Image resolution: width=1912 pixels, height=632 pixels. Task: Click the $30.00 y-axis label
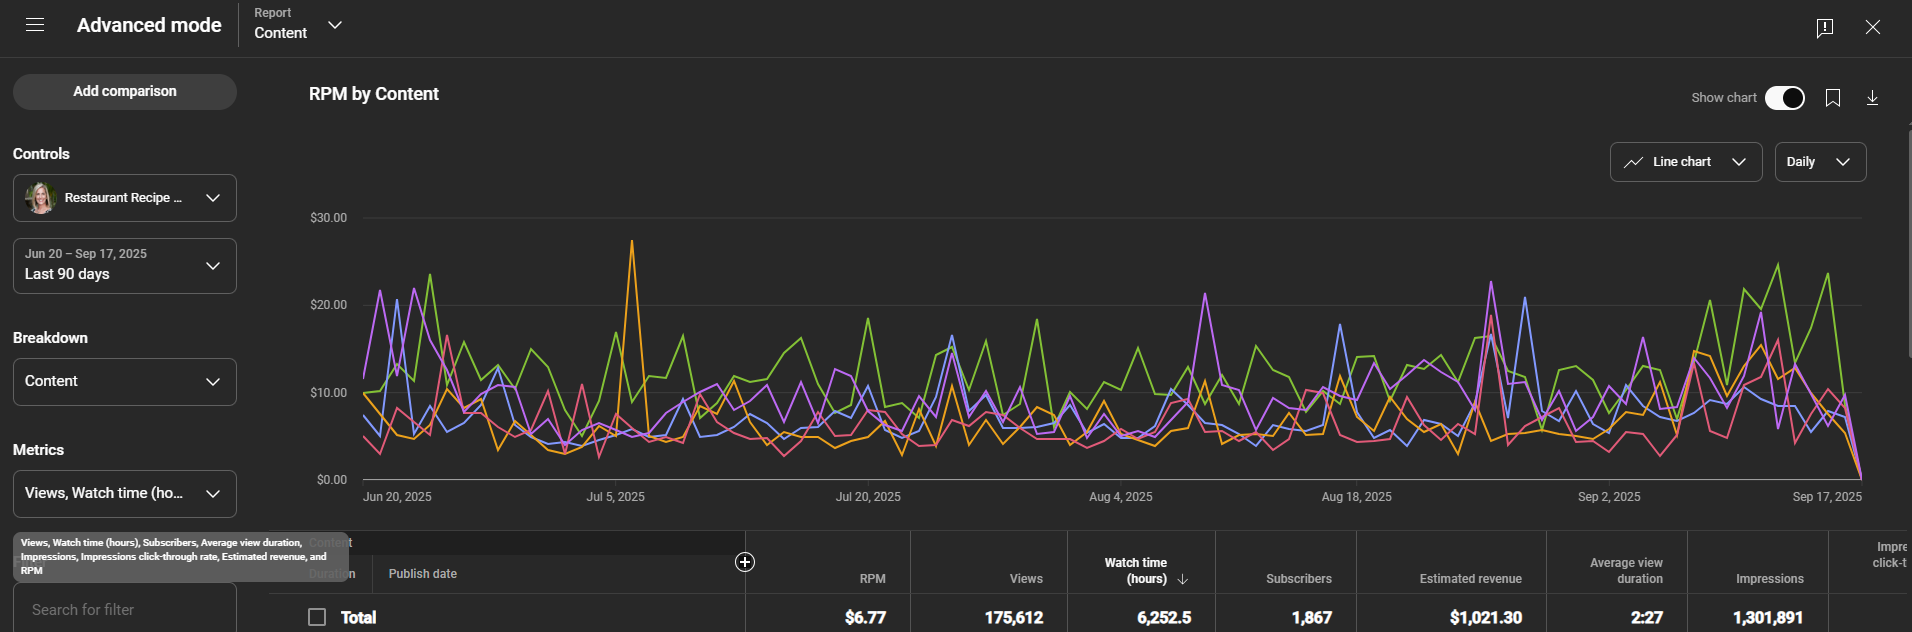328,218
